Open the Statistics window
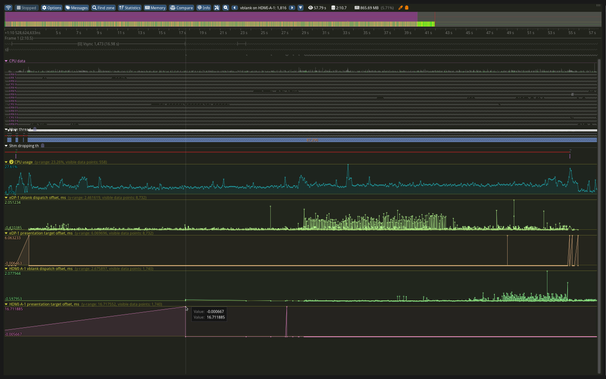606x379 pixels. (129, 8)
